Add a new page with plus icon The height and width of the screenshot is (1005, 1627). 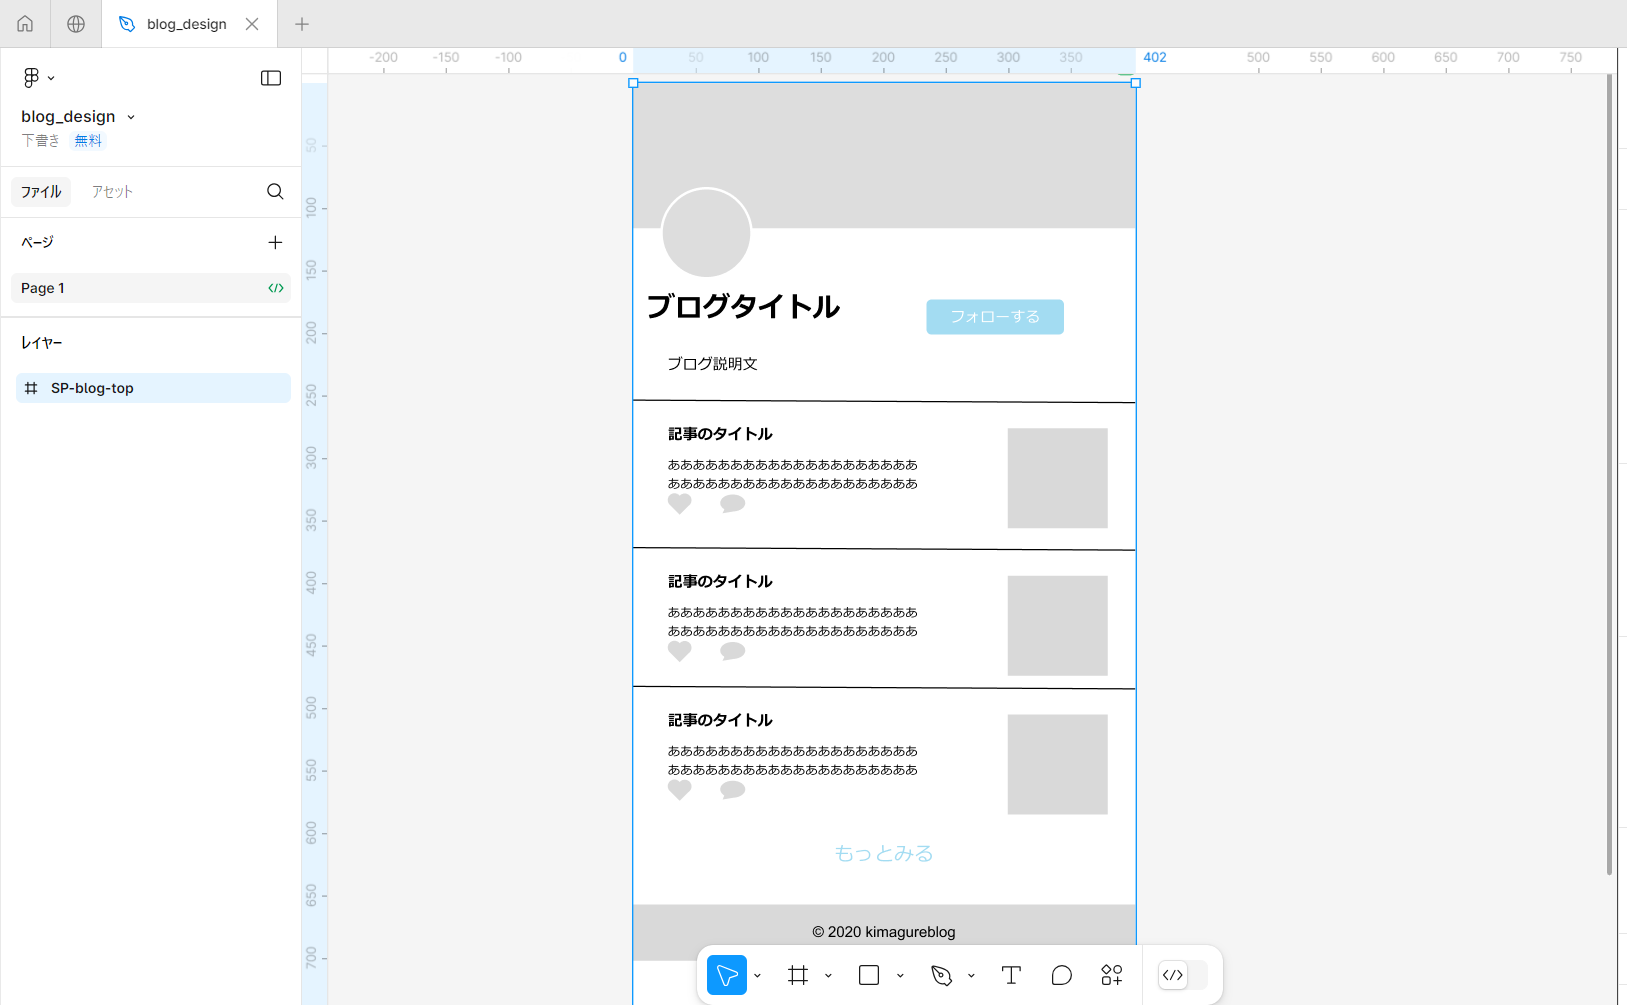click(x=275, y=242)
